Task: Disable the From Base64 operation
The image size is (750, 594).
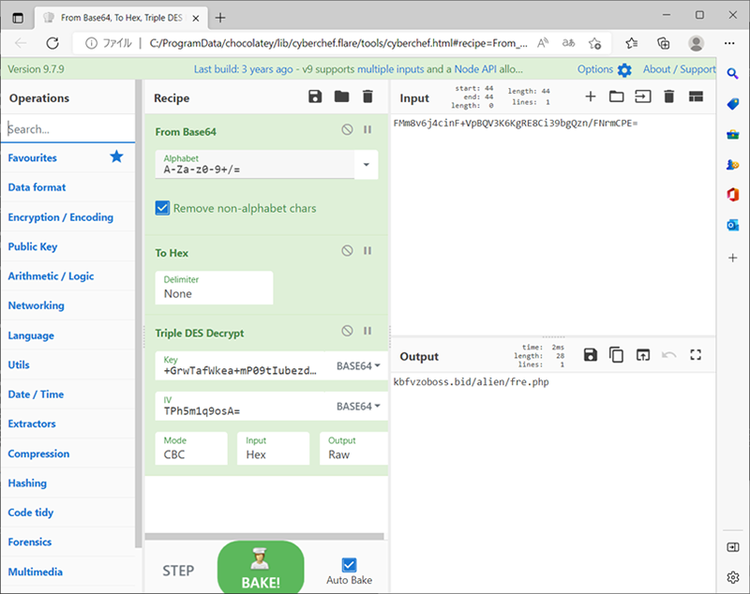Action: (x=347, y=129)
